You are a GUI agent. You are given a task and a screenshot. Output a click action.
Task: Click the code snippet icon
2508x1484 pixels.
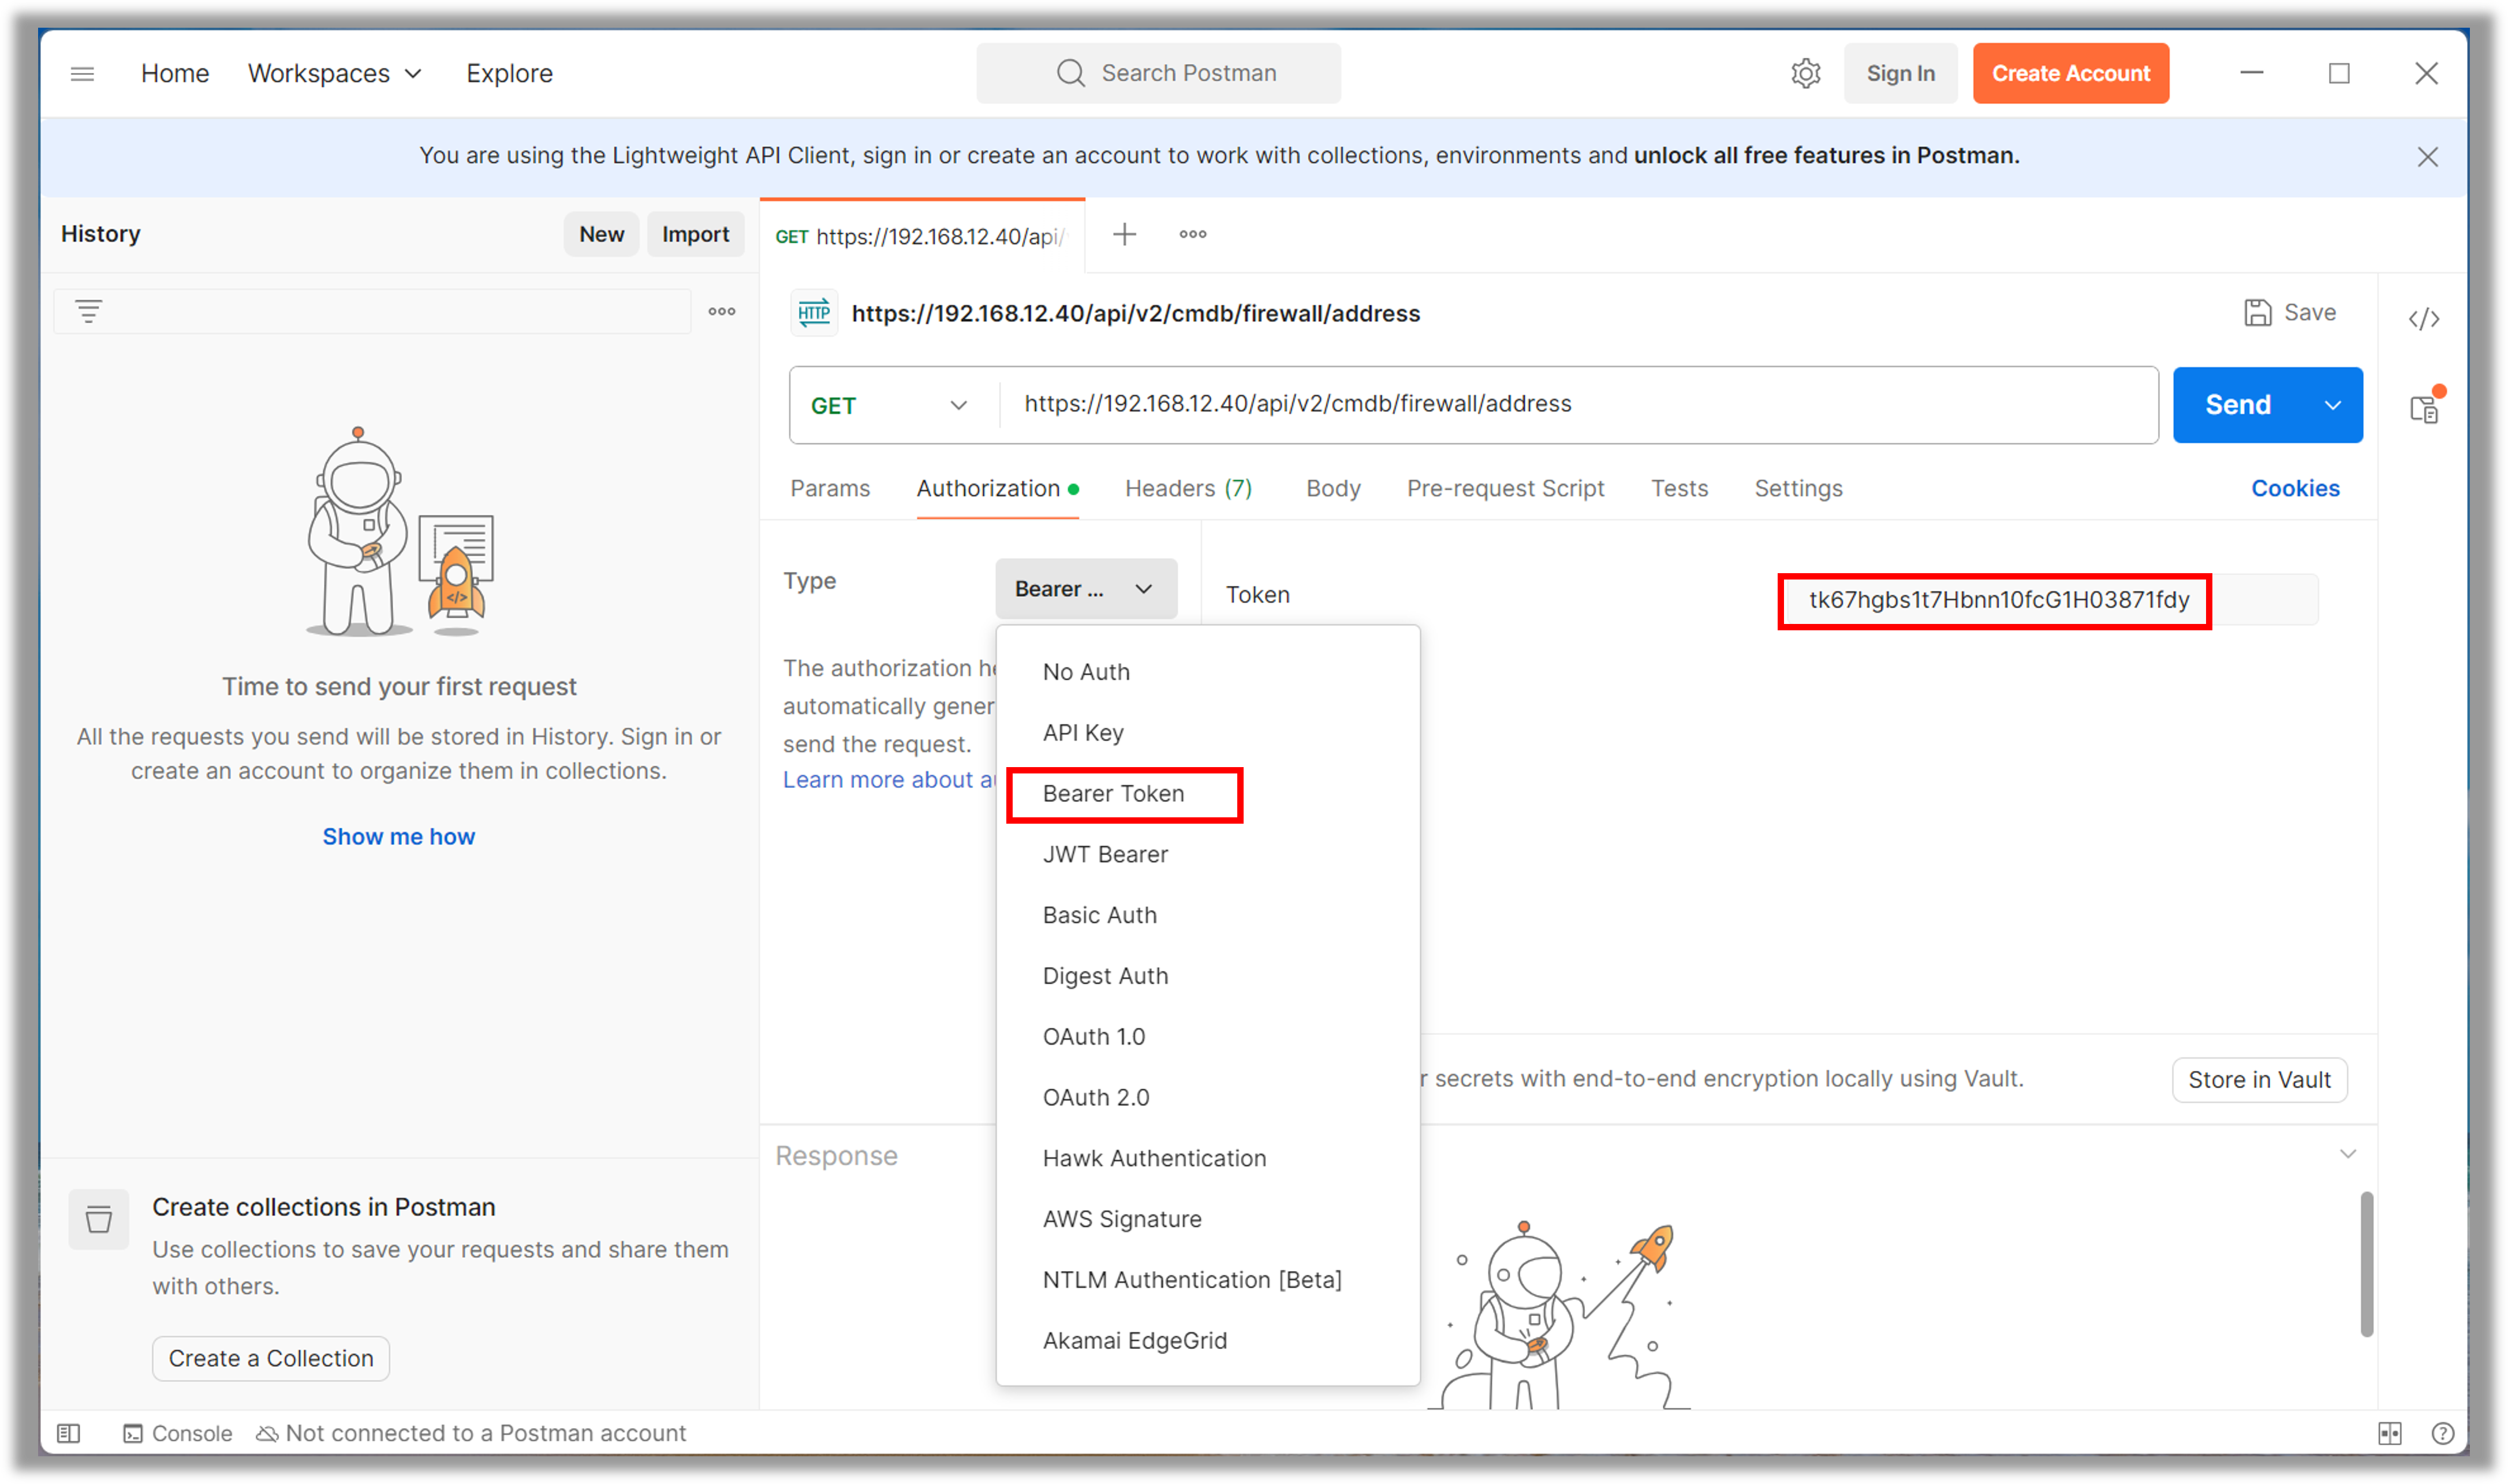pos(2424,319)
